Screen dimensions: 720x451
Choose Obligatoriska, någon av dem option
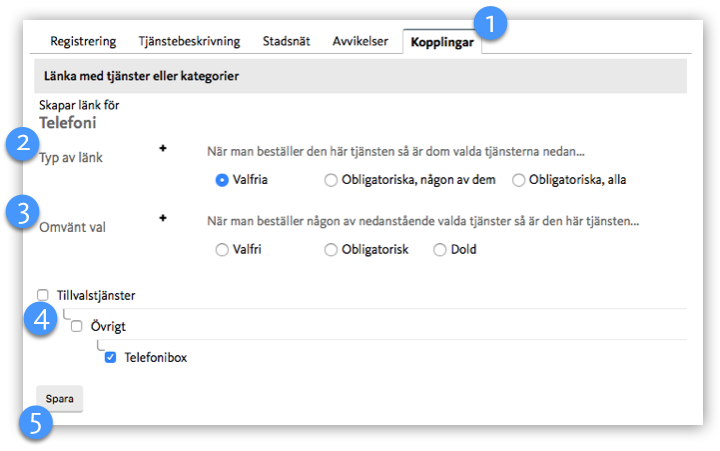(331, 181)
